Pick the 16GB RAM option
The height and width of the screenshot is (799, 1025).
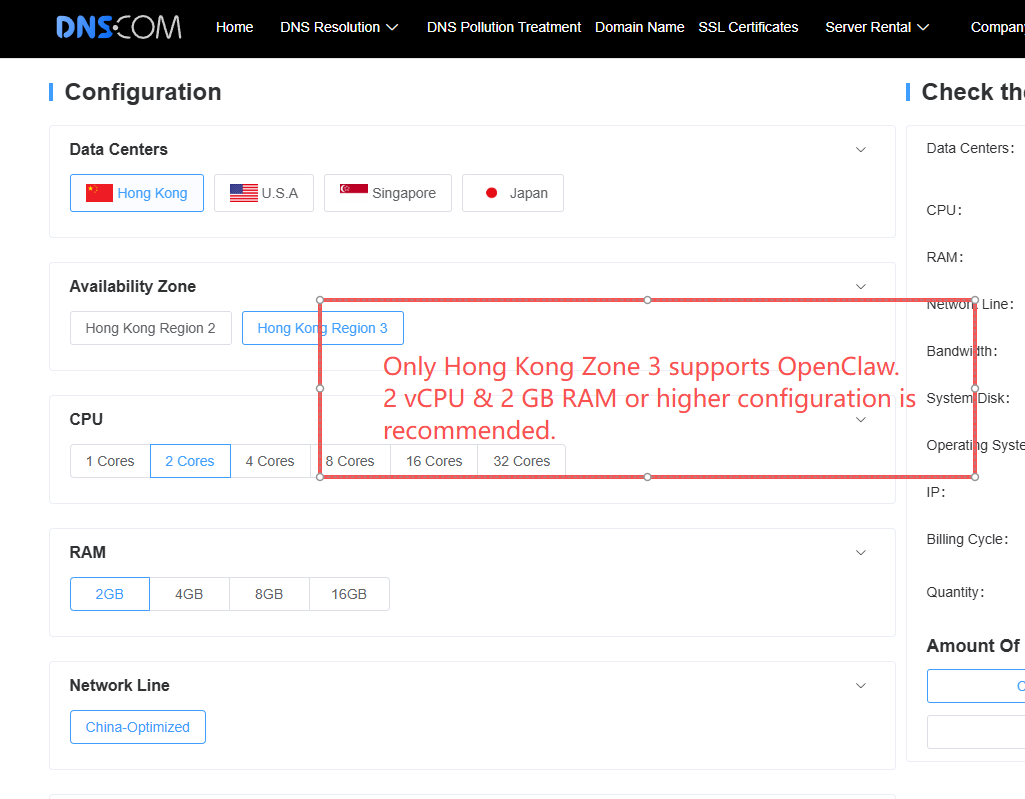(x=349, y=594)
